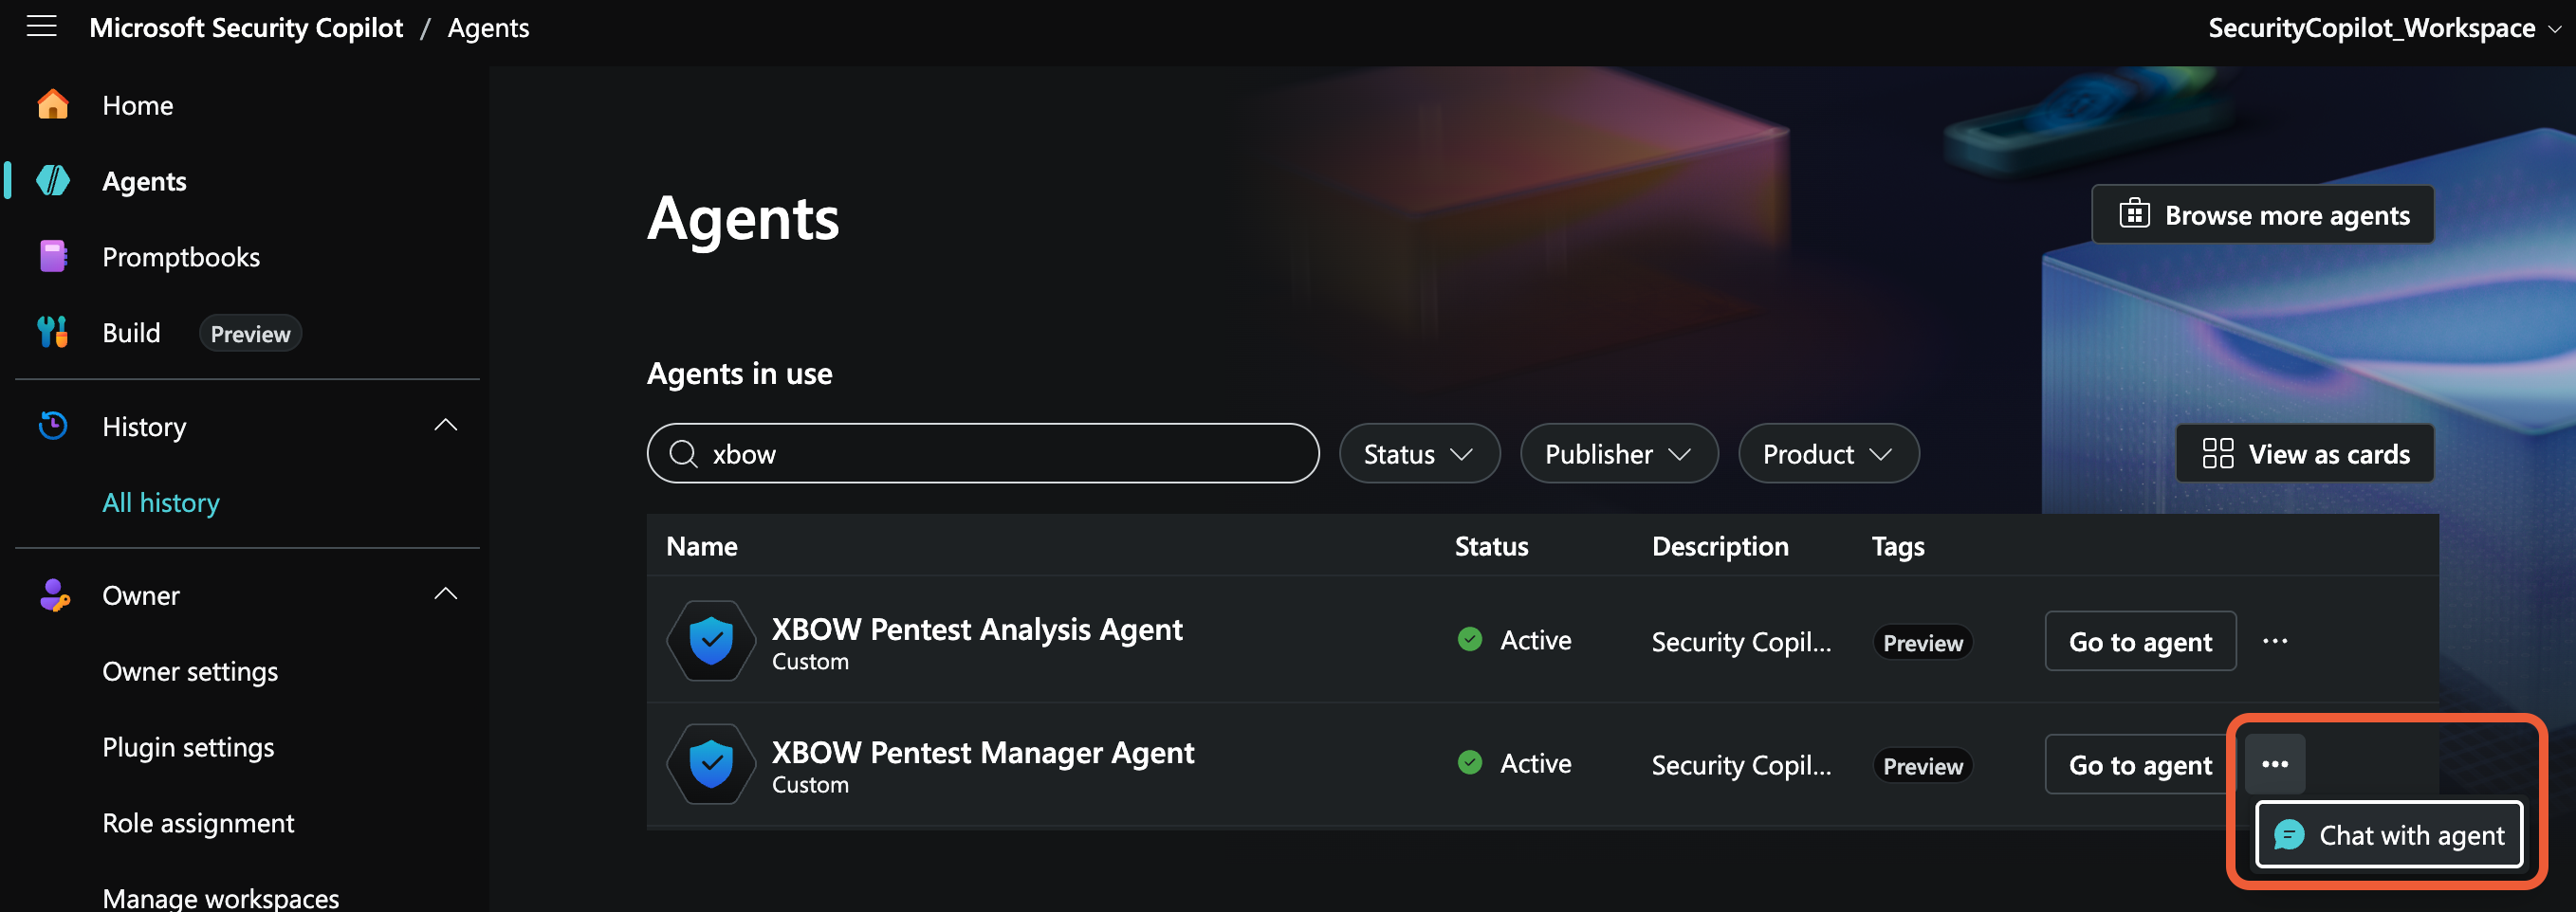Switch to View as cards

point(2304,453)
